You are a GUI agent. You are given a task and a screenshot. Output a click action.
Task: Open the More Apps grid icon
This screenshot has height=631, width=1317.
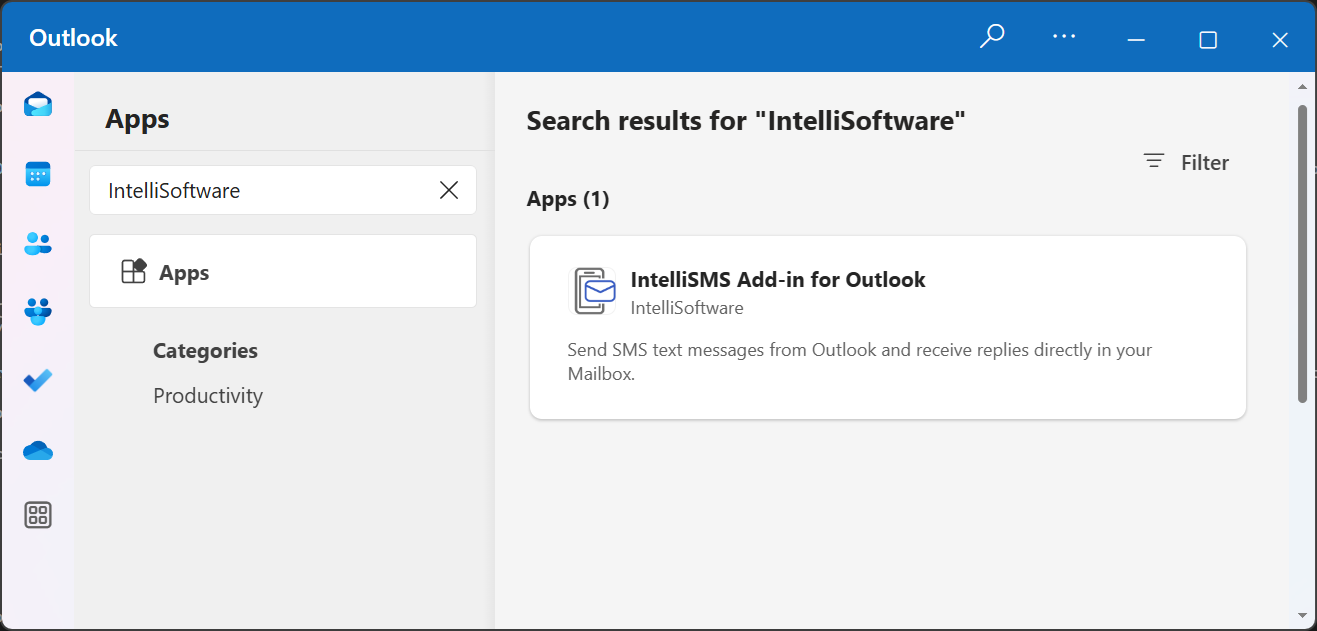37,515
